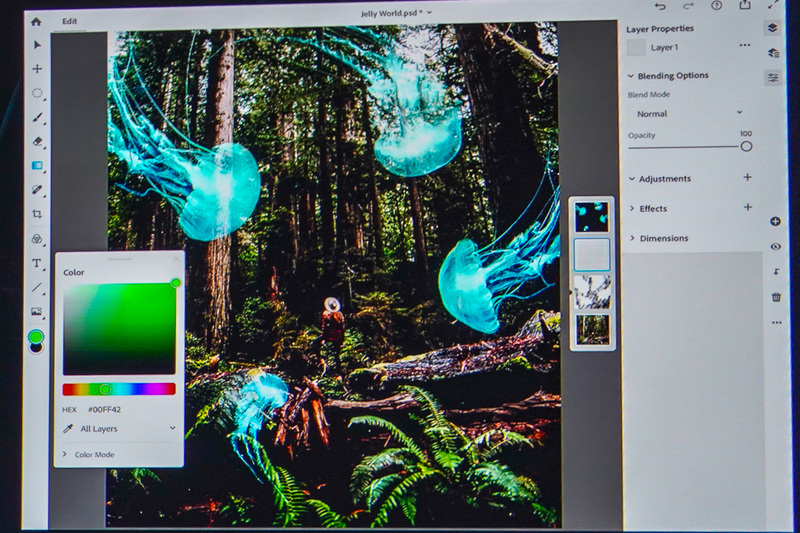The height and width of the screenshot is (533, 800).
Task: Select the Place Image tool
Action: pos(36,311)
